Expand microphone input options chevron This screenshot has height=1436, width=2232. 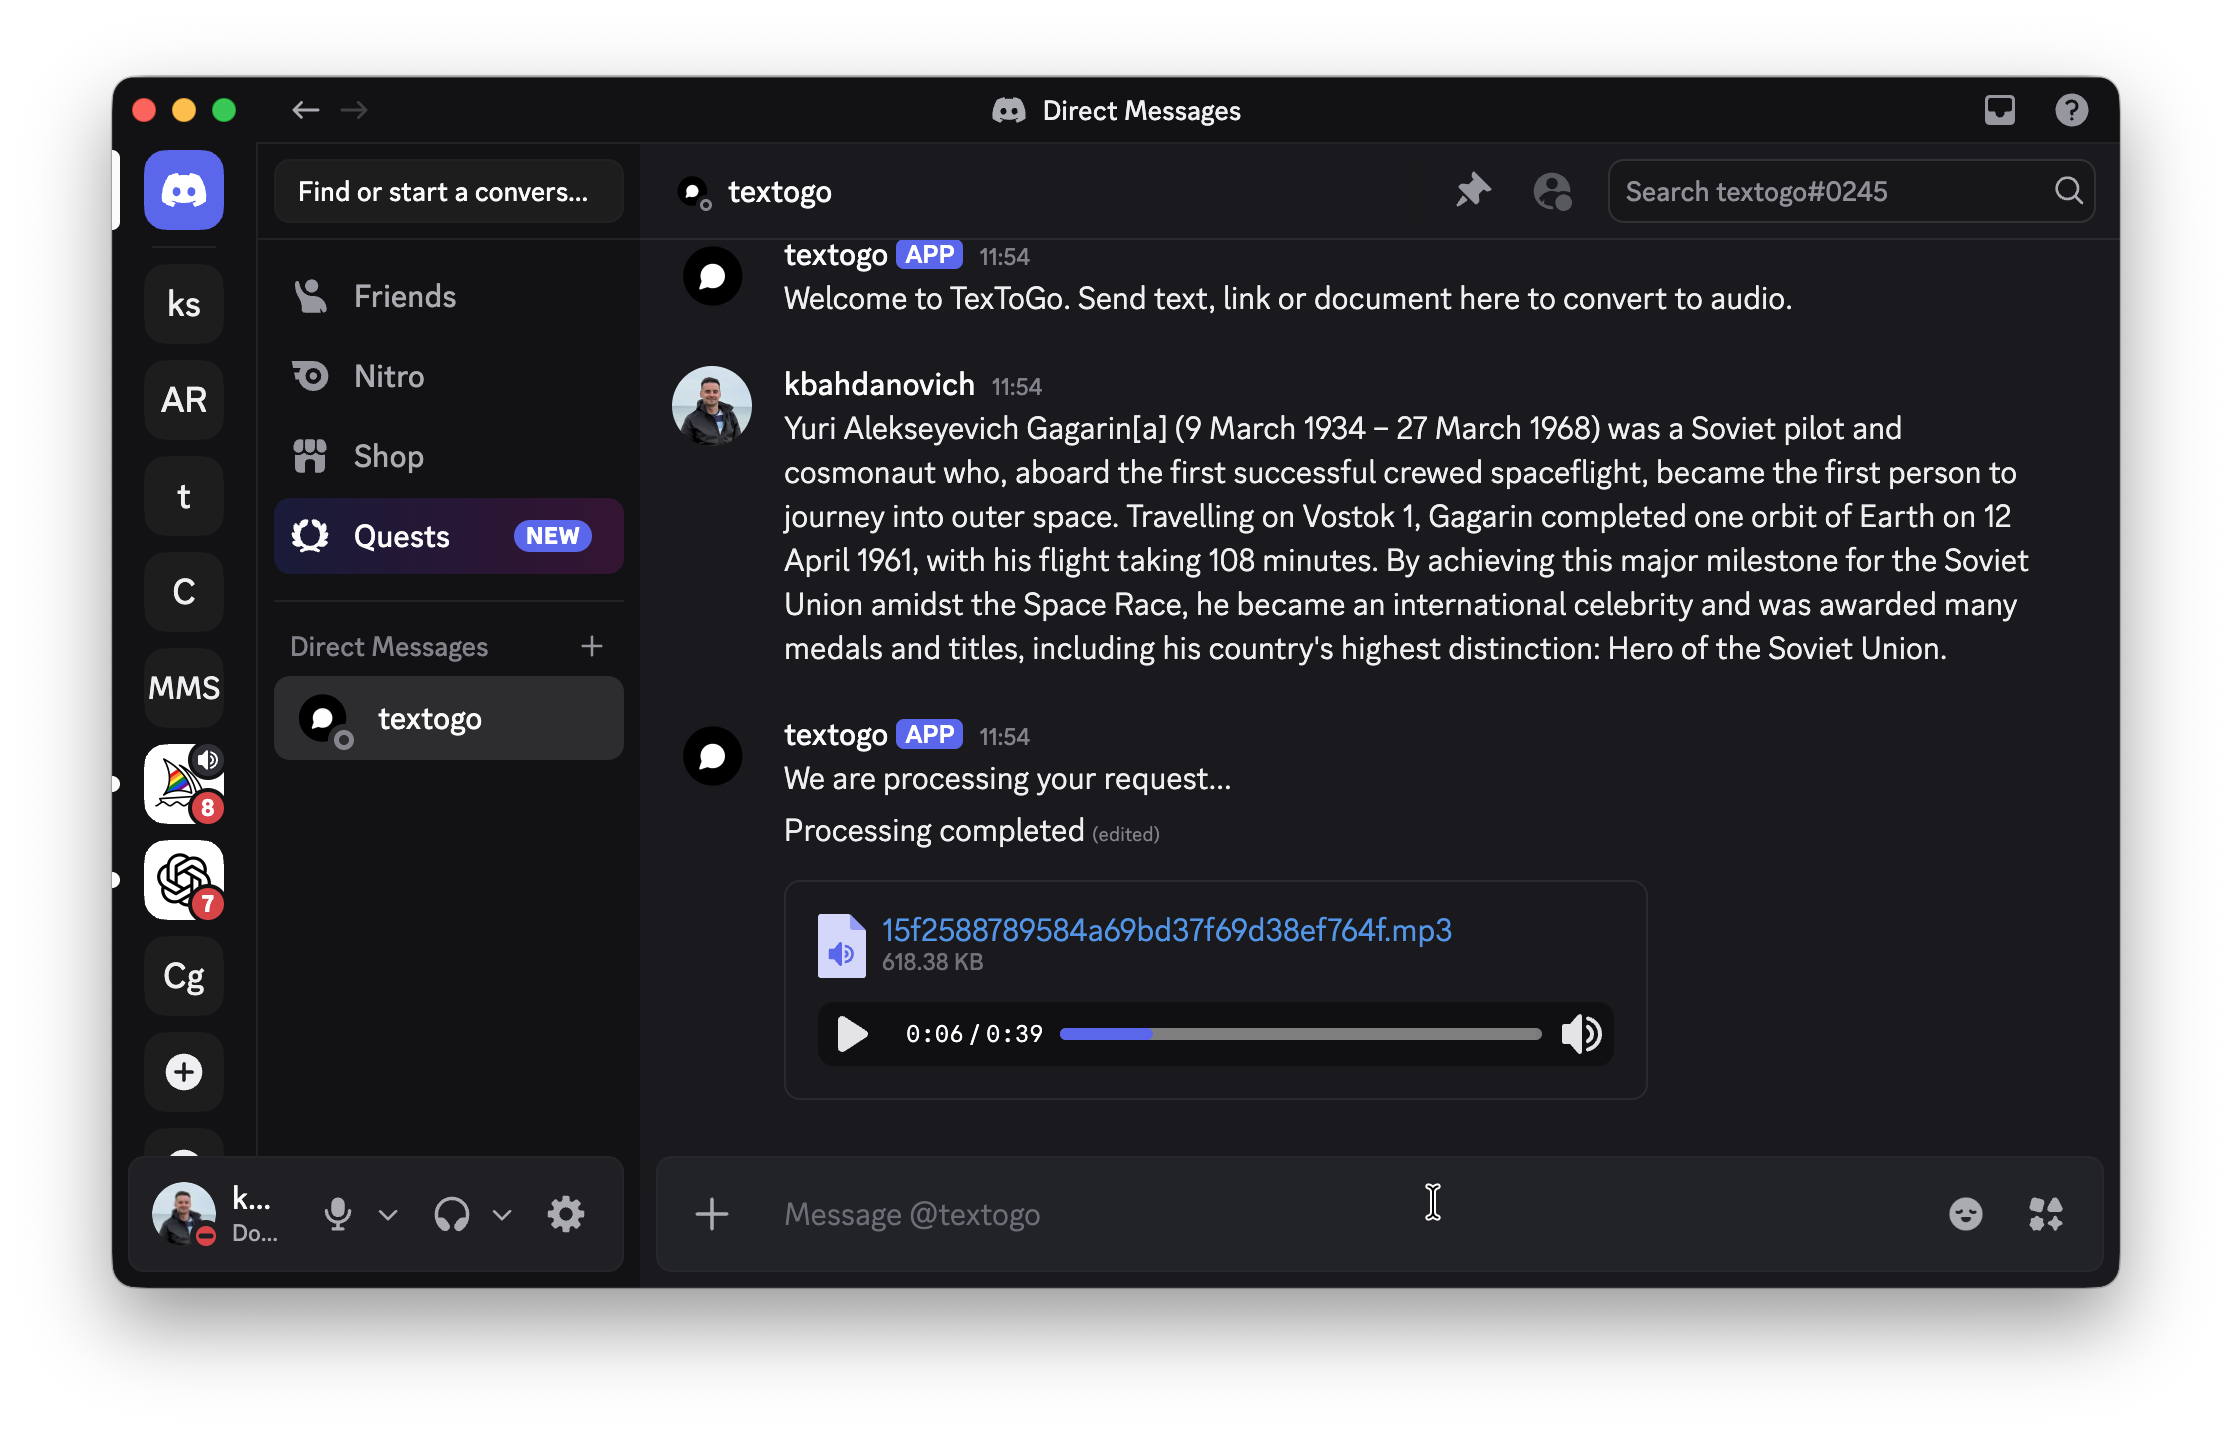389,1214
